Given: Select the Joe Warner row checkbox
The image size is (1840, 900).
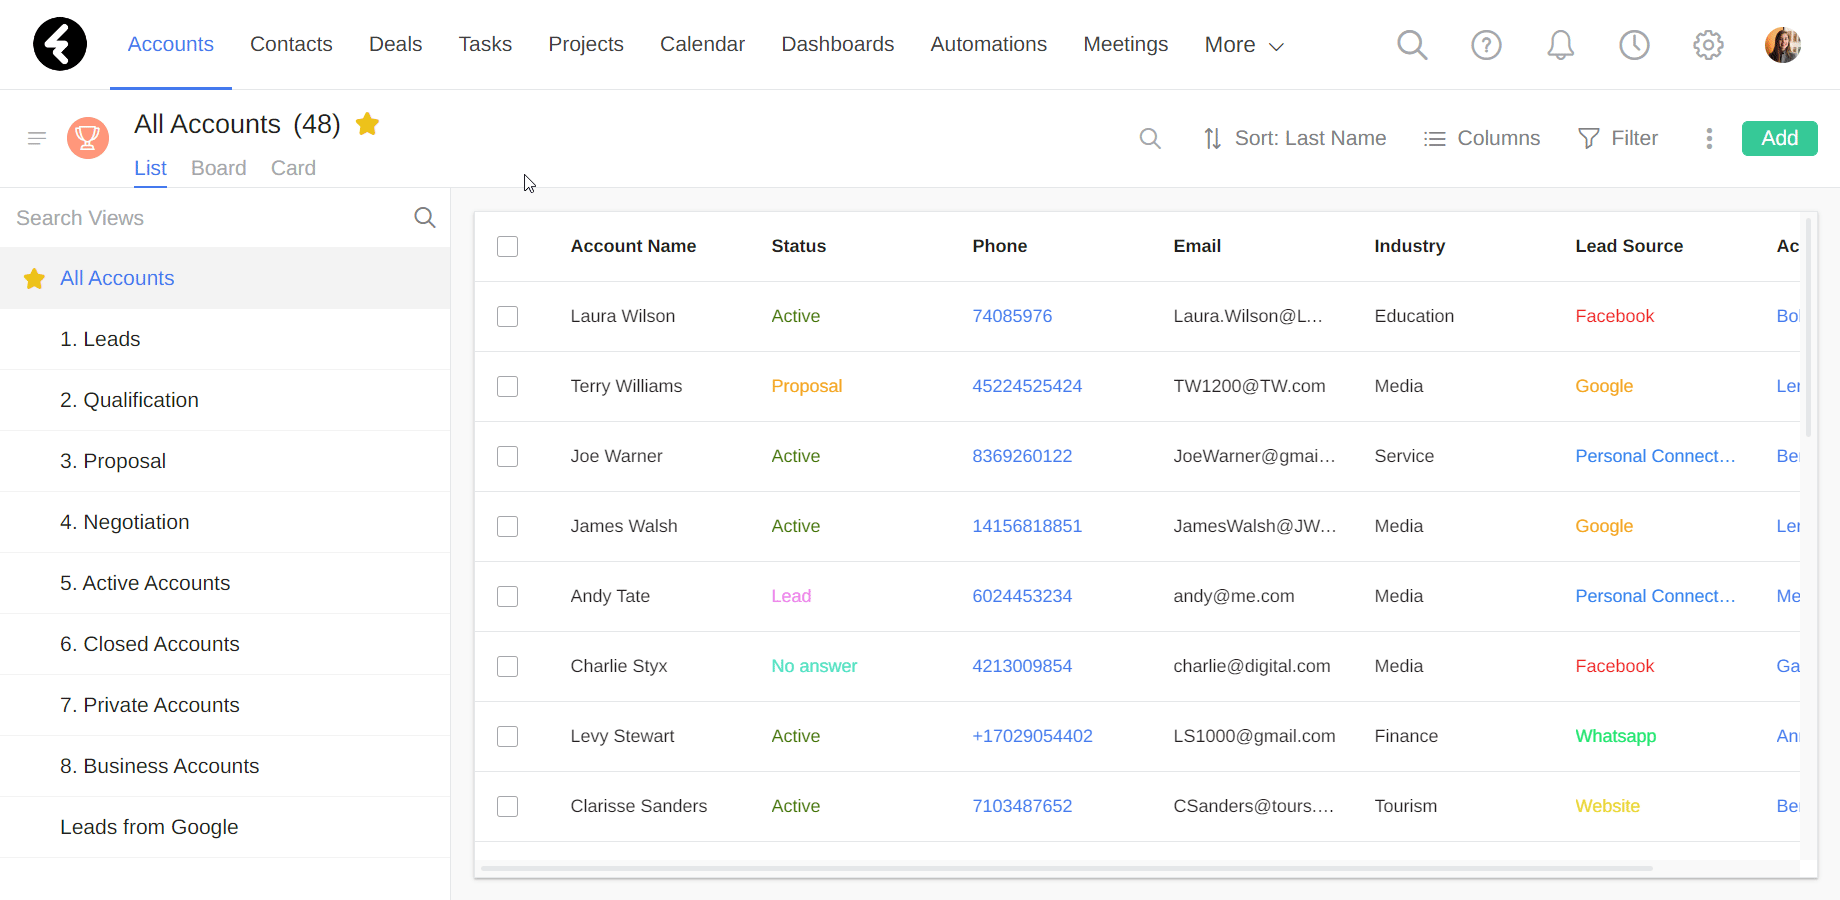Looking at the screenshot, I should tap(508, 456).
